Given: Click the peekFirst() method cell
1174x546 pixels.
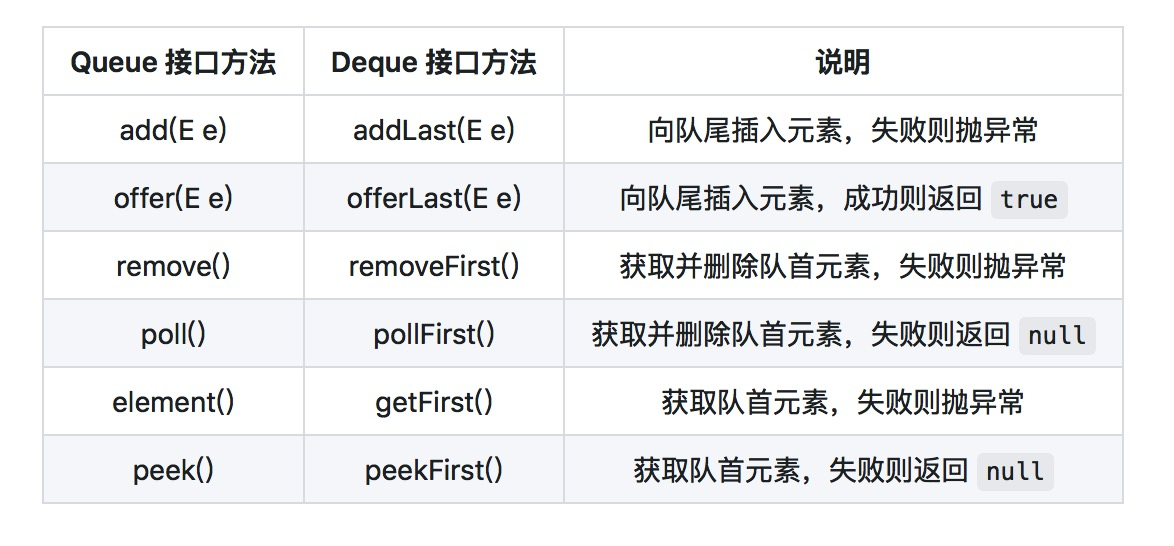Looking at the screenshot, I should (x=434, y=470).
